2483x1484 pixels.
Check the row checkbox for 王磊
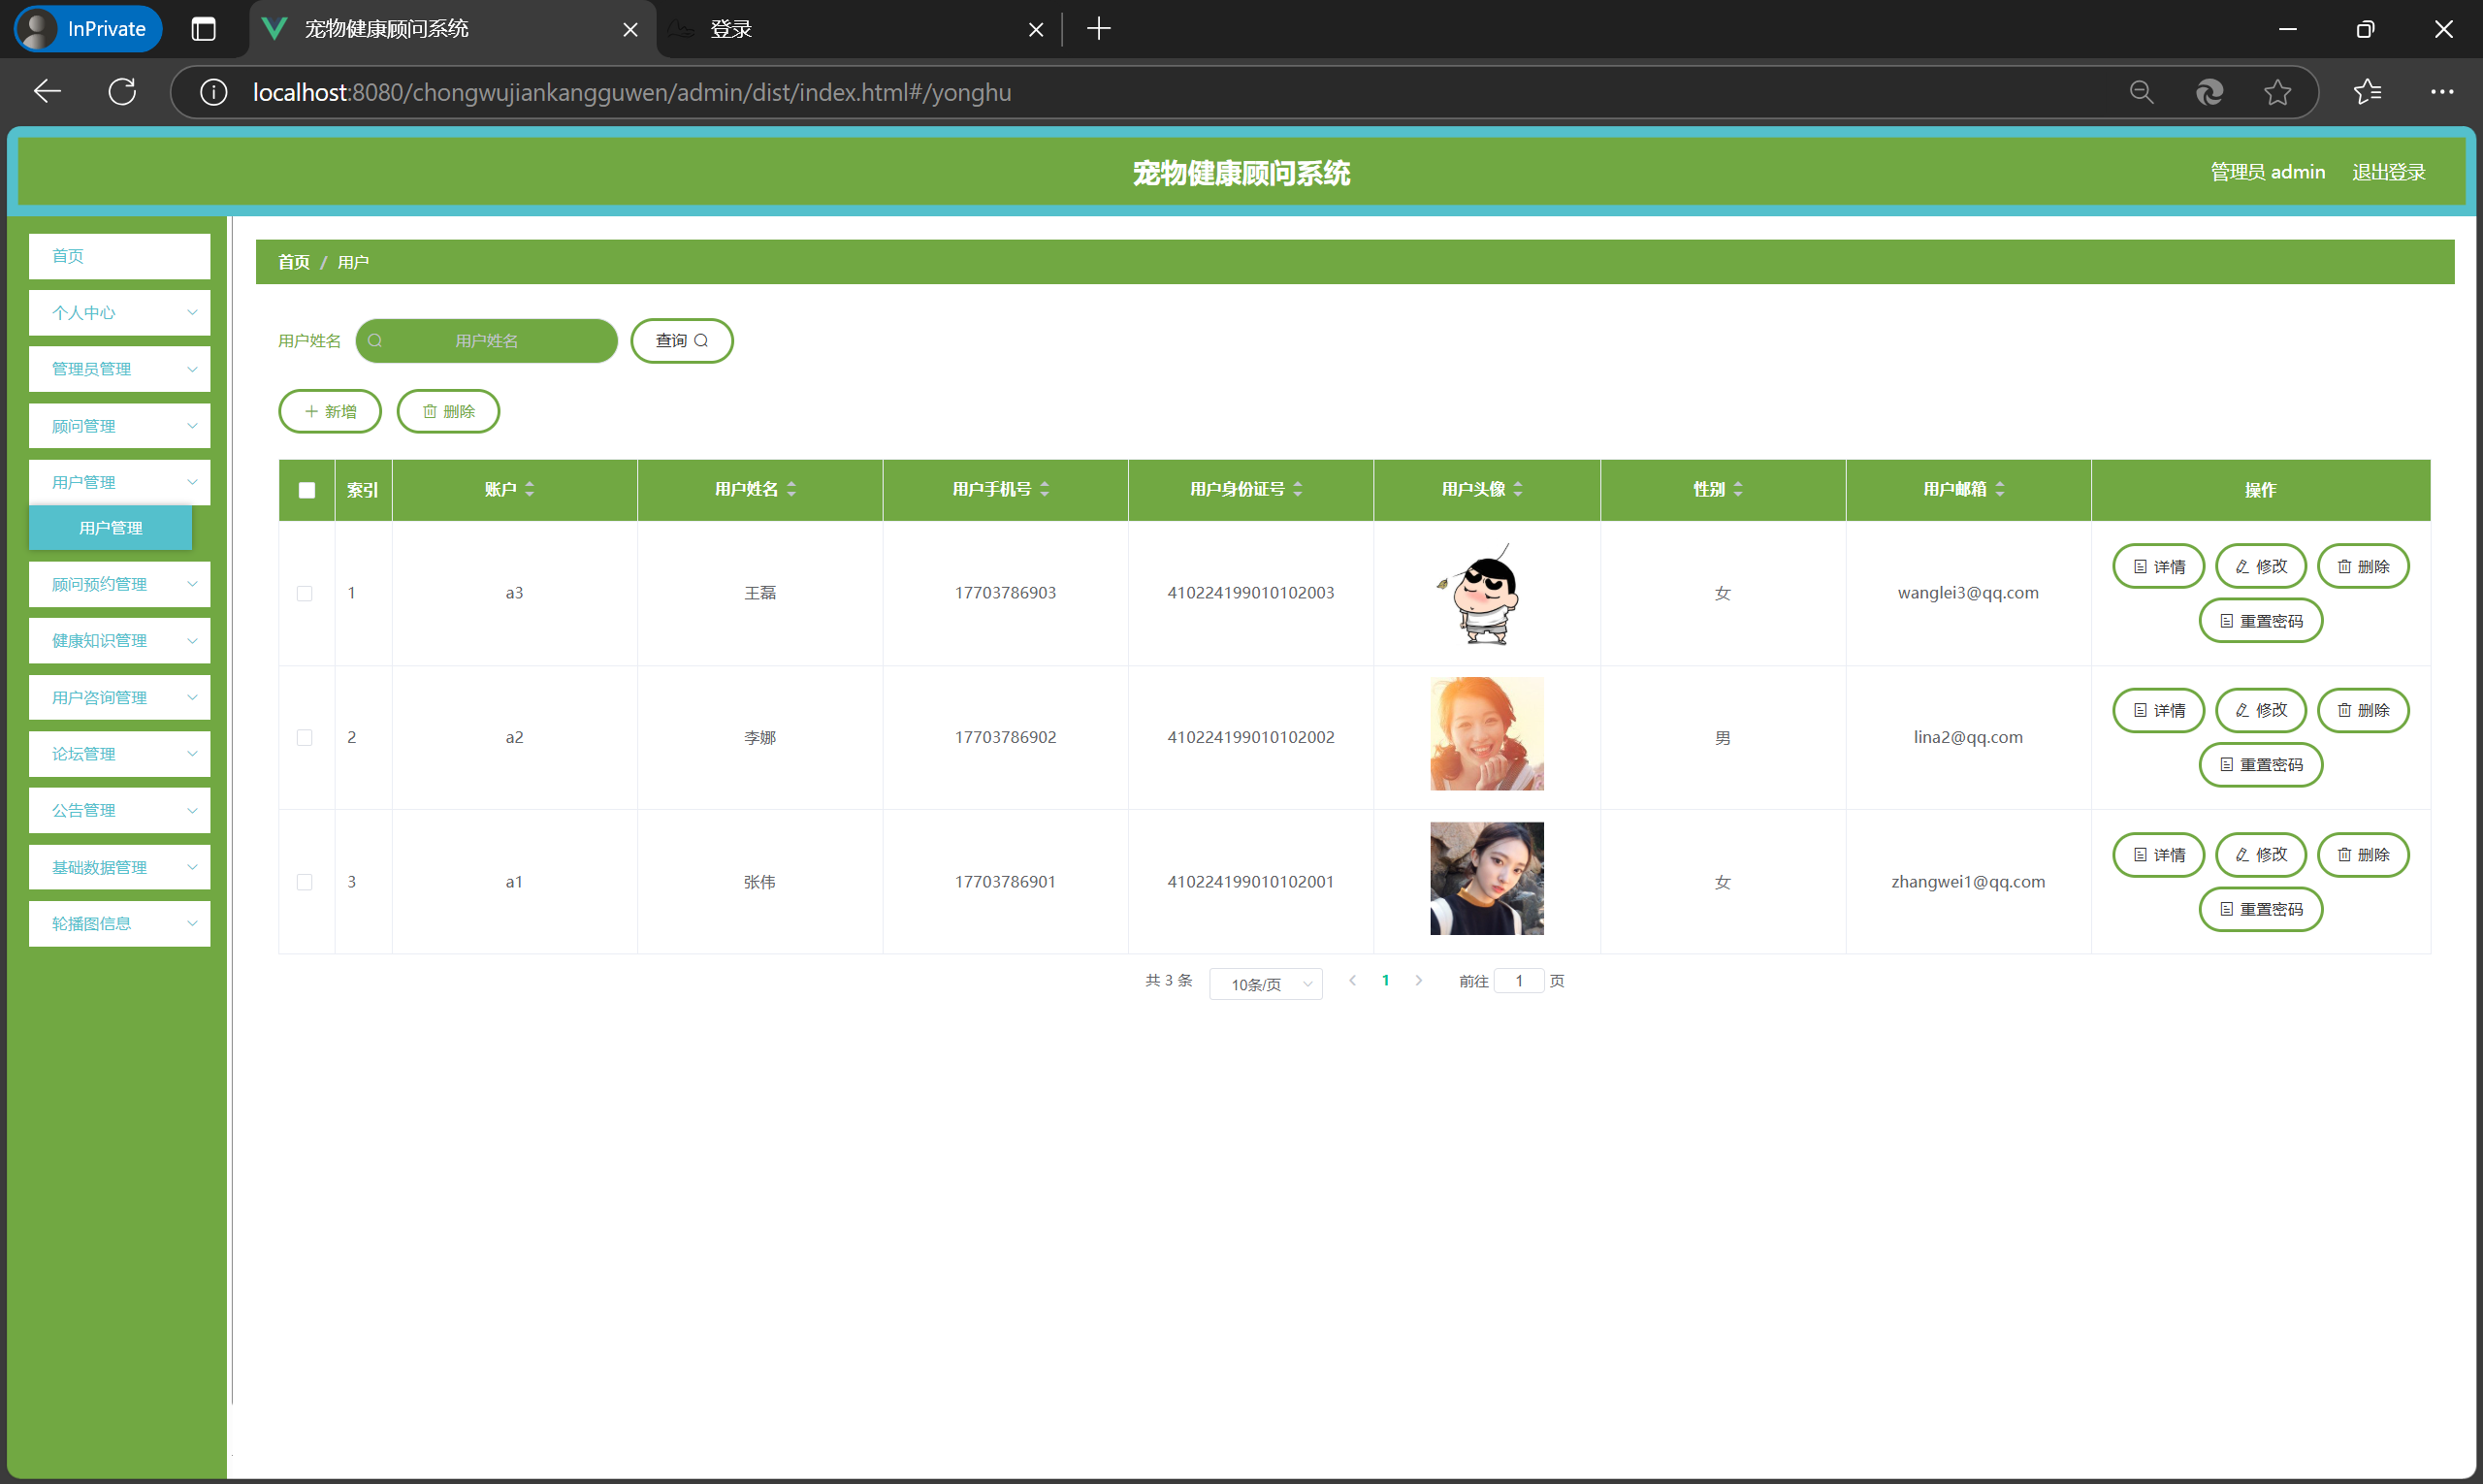tap(305, 593)
